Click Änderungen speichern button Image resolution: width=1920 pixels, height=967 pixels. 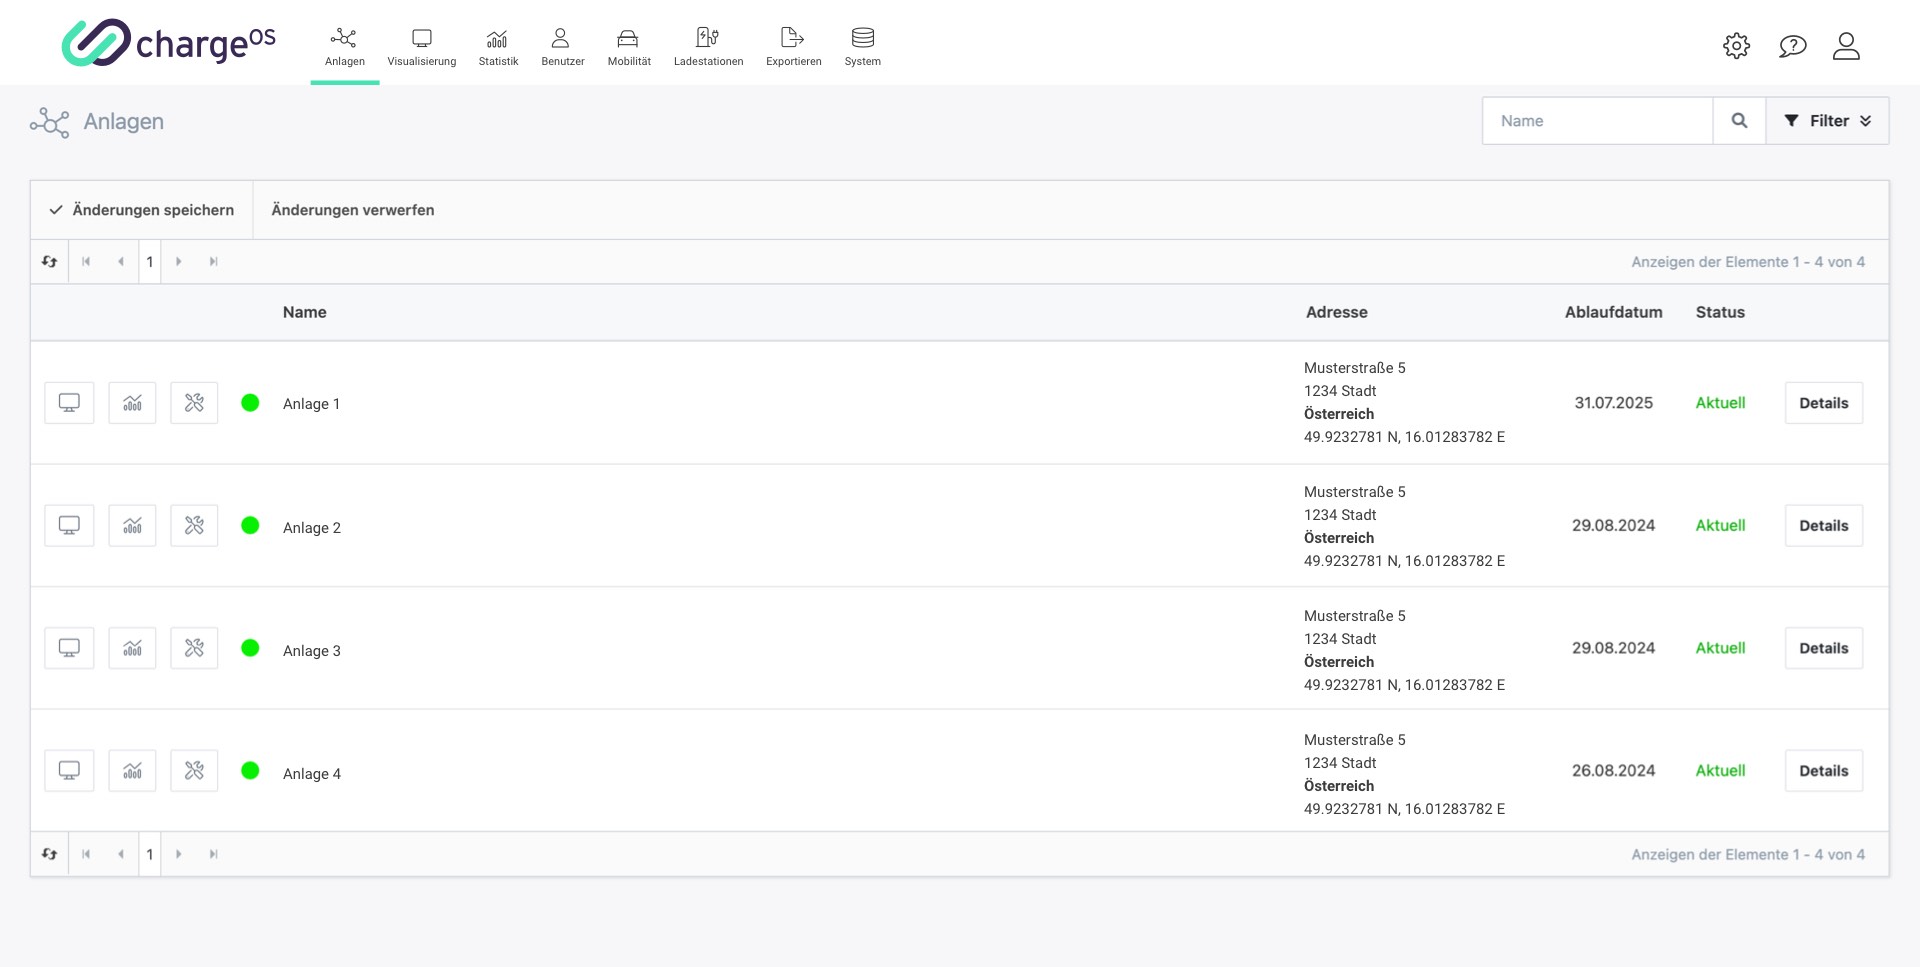click(x=142, y=210)
